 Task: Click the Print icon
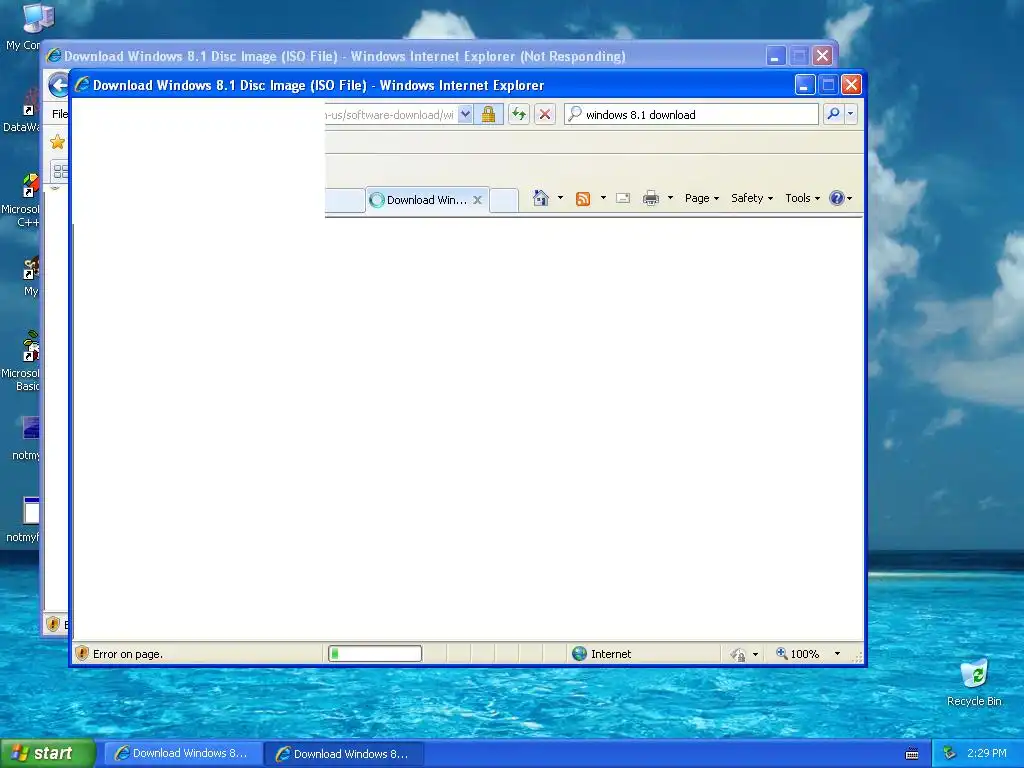tap(650, 199)
